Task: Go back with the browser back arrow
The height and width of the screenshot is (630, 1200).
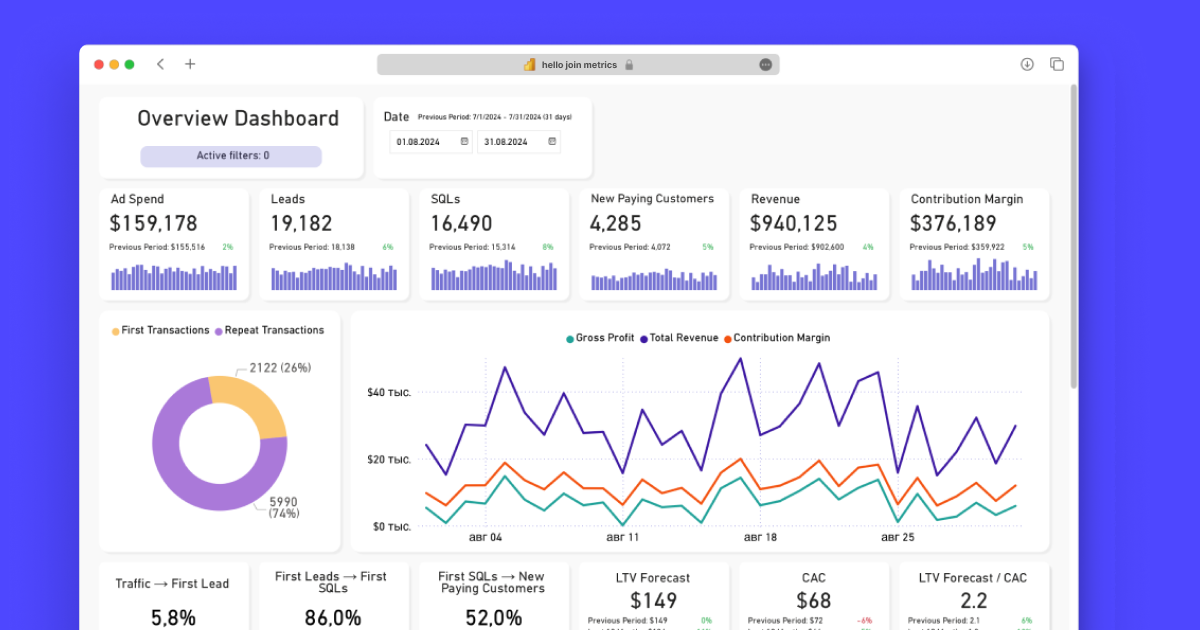Action: [160, 64]
